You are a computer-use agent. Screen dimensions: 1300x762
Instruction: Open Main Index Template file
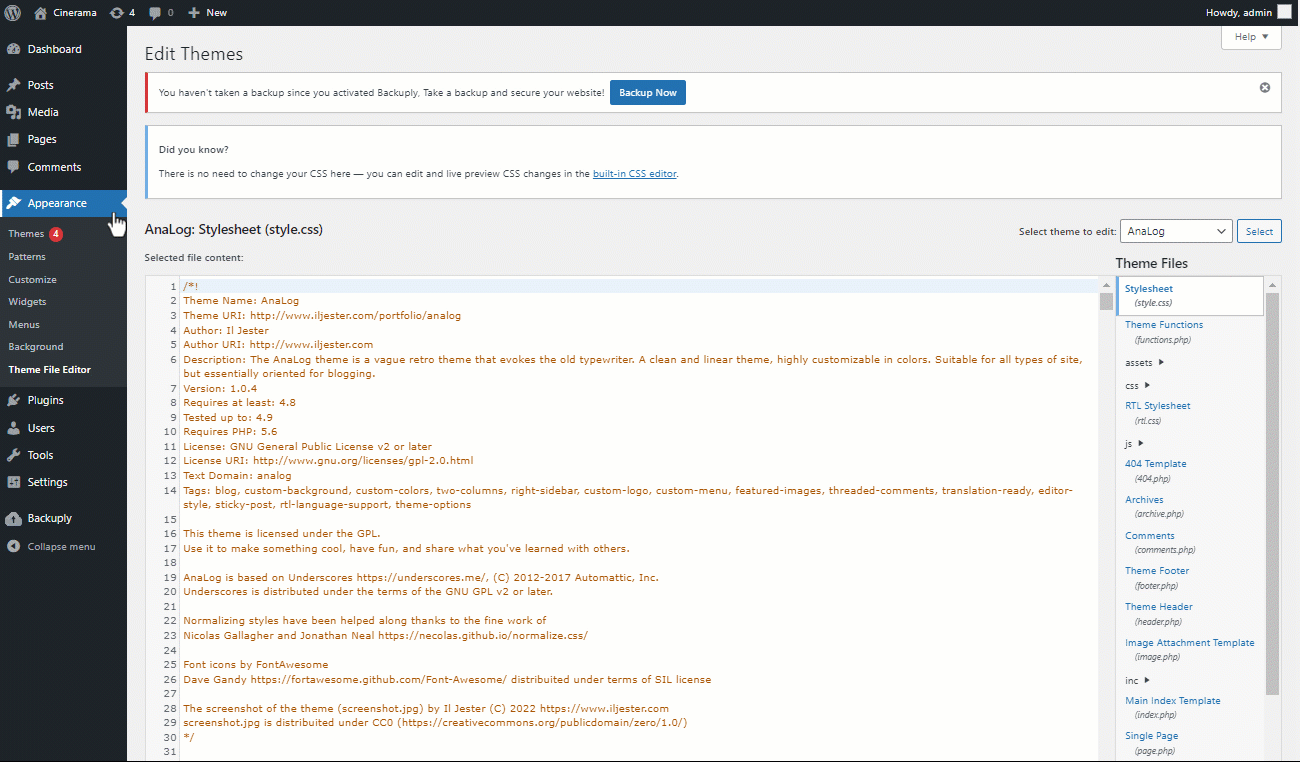[x=1173, y=707]
